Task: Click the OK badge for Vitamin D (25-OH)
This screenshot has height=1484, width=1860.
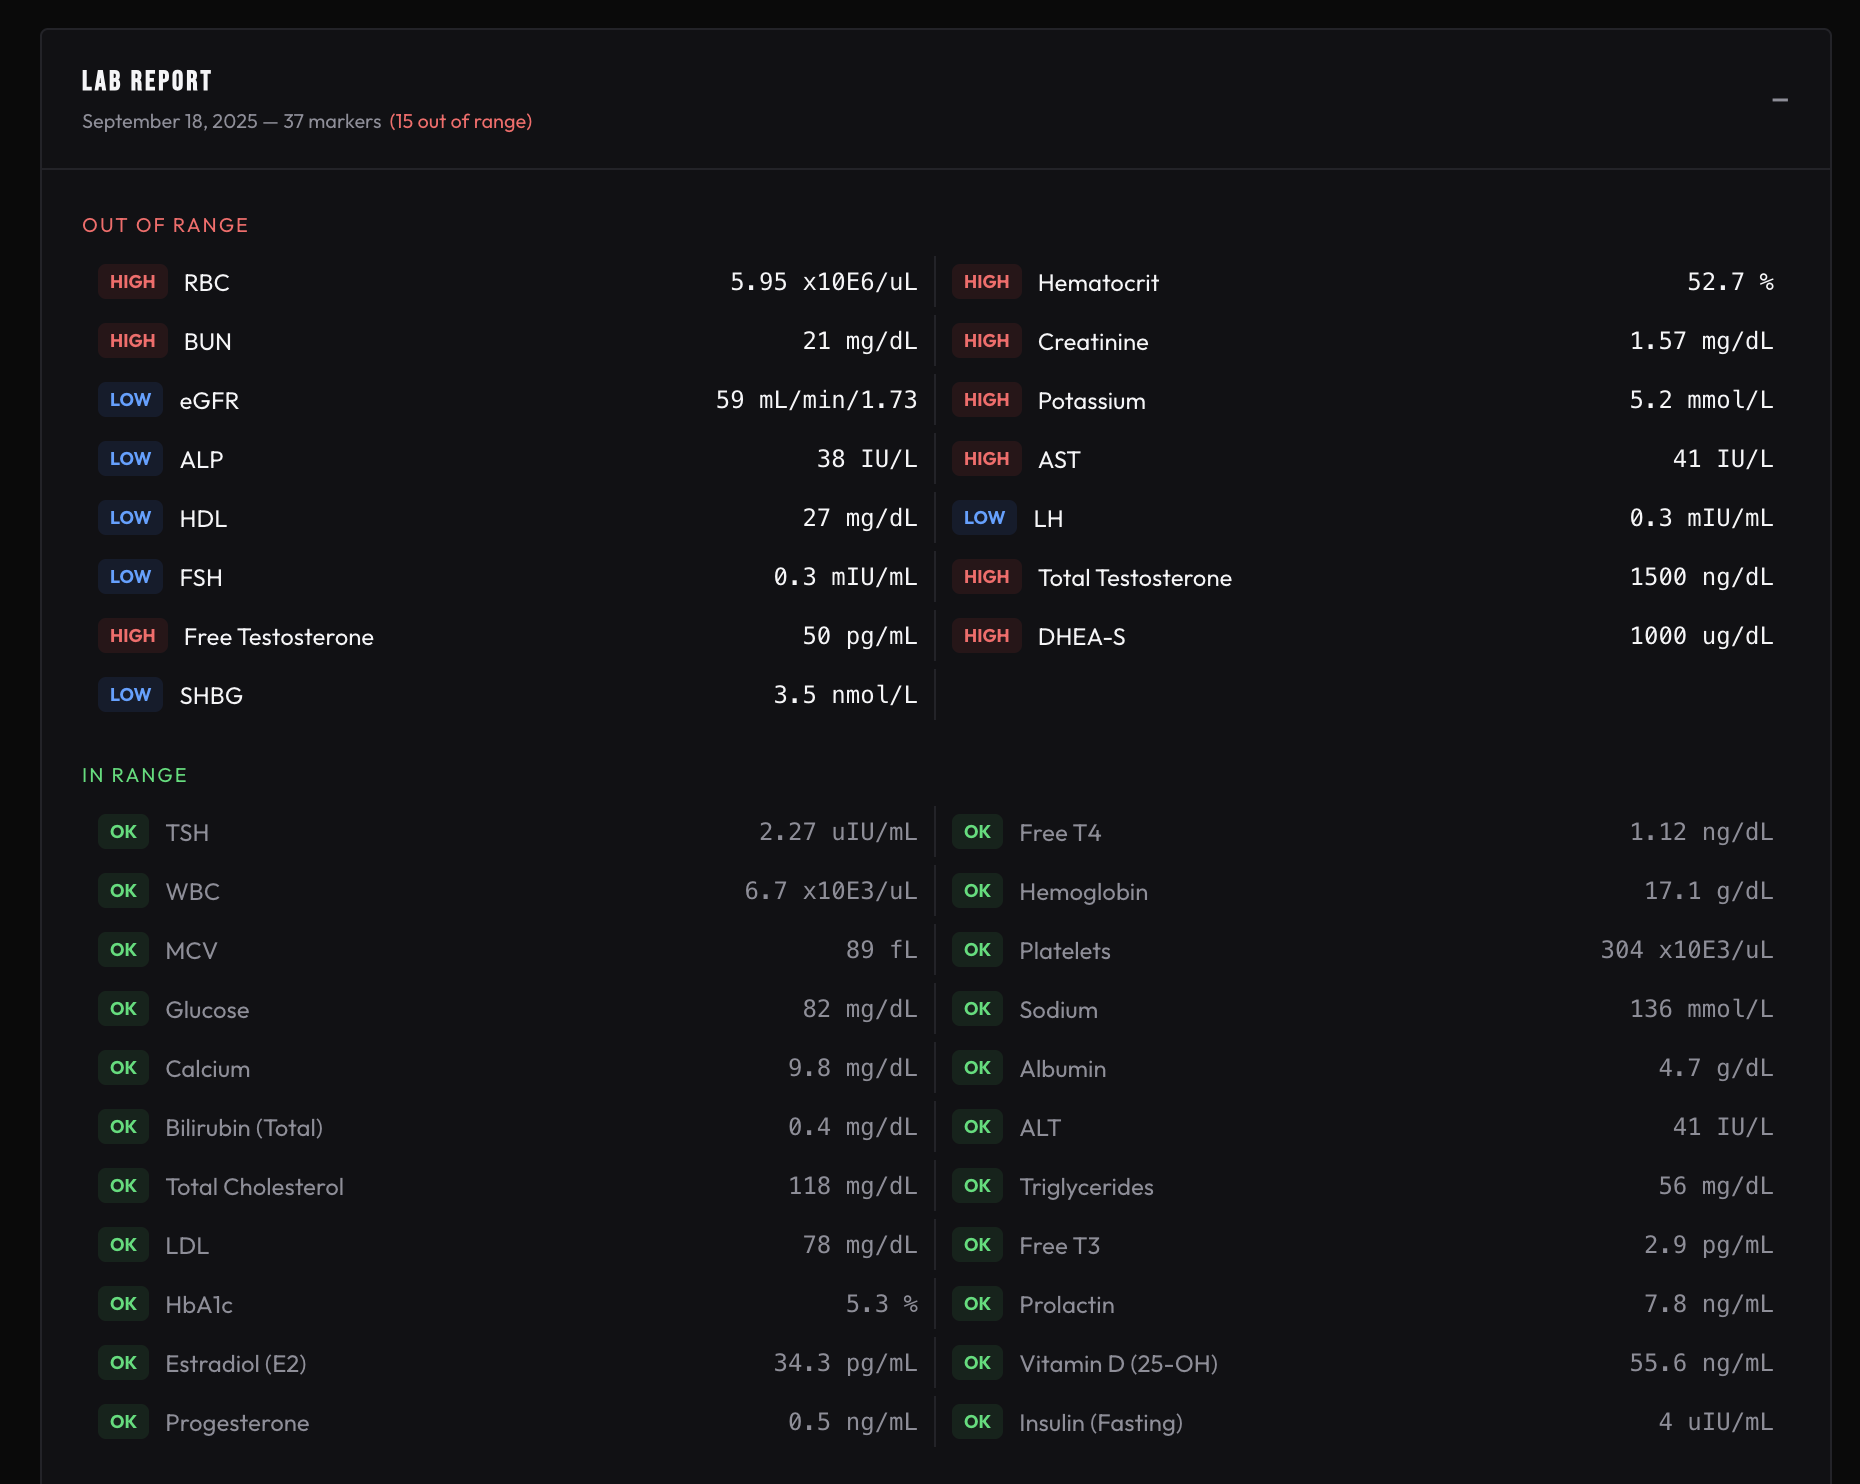Action: (978, 1363)
